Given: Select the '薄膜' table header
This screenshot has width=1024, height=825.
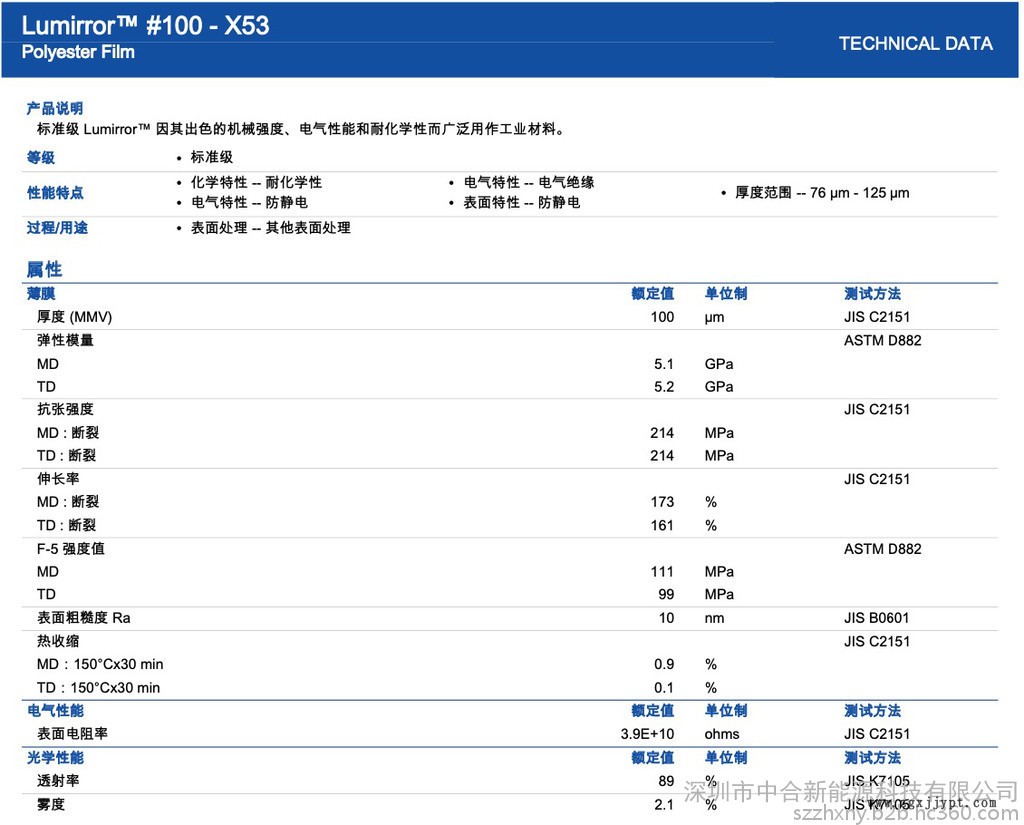Looking at the screenshot, I should tap(40, 294).
